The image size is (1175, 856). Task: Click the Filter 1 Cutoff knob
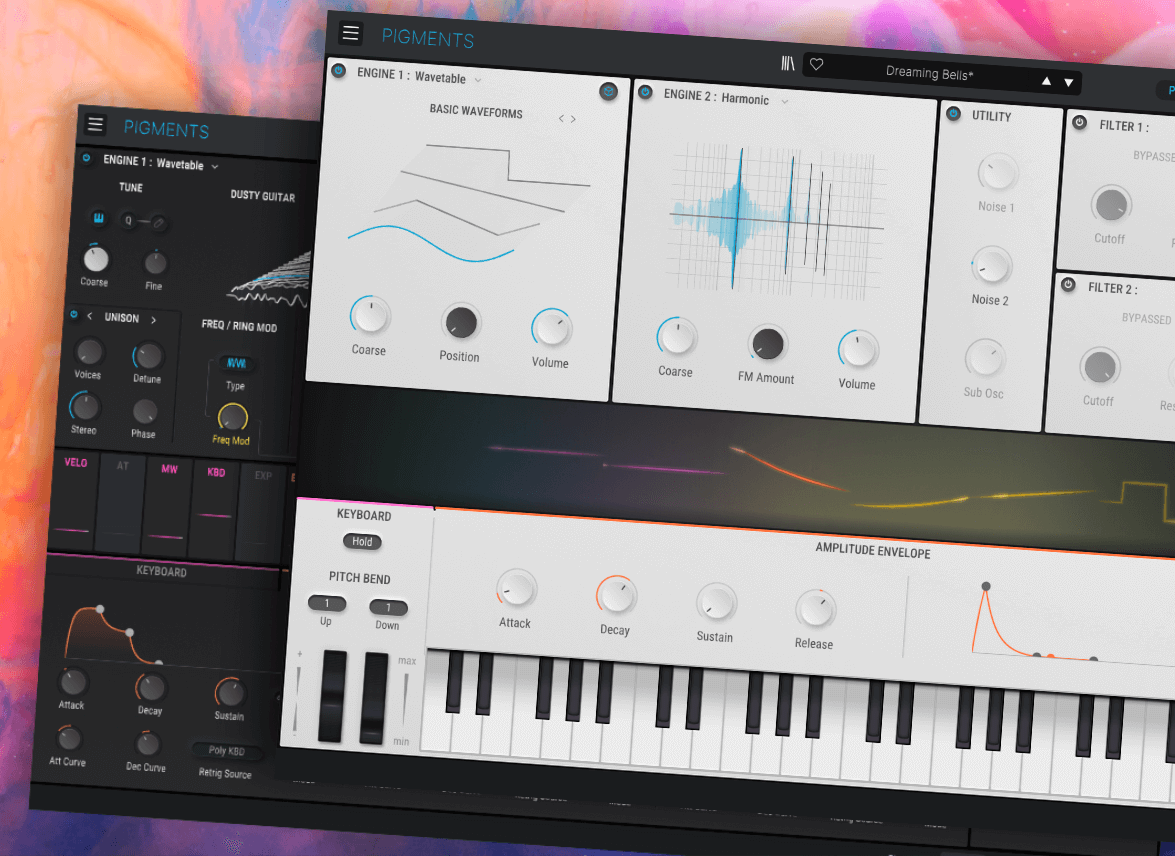point(1111,205)
